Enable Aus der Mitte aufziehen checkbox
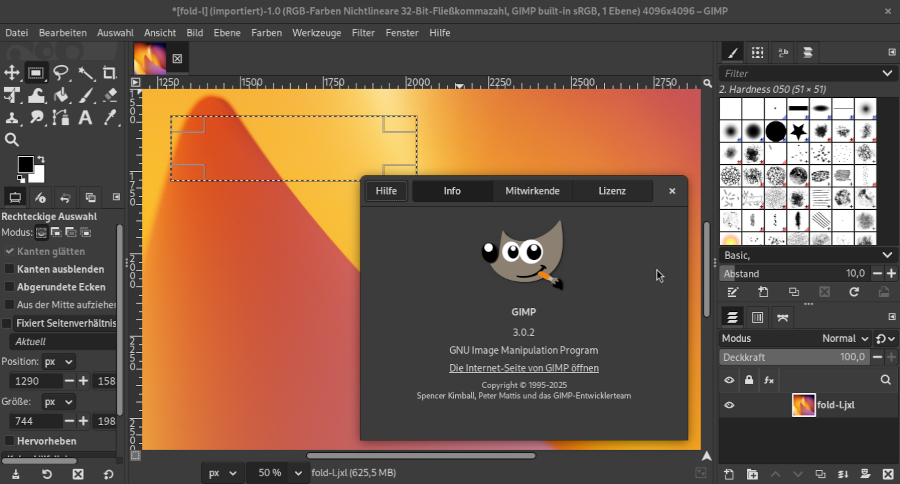 point(9,304)
